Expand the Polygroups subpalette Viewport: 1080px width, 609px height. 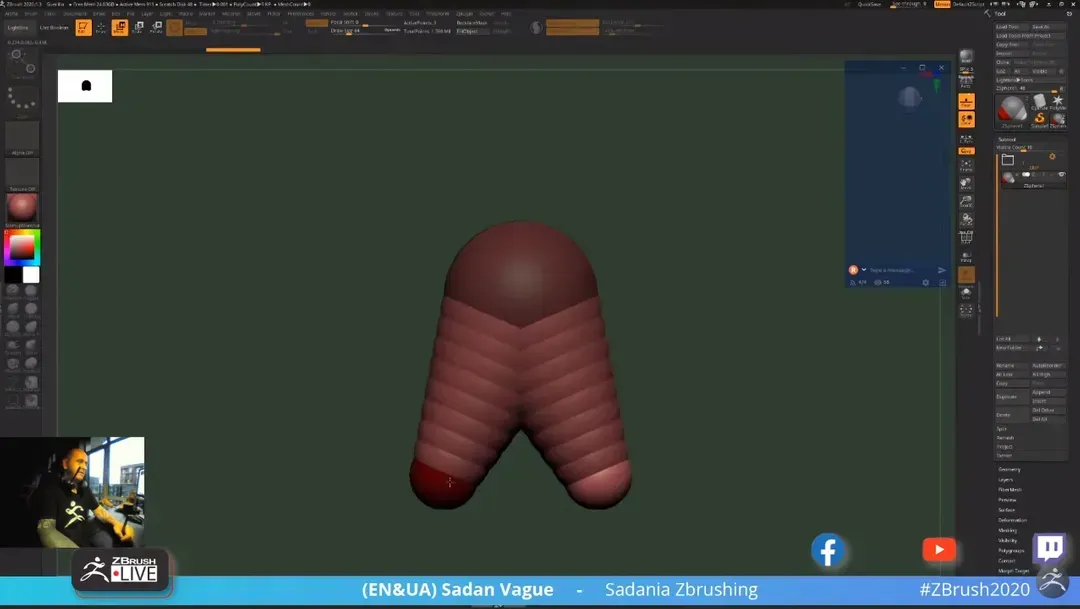(1011, 550)
